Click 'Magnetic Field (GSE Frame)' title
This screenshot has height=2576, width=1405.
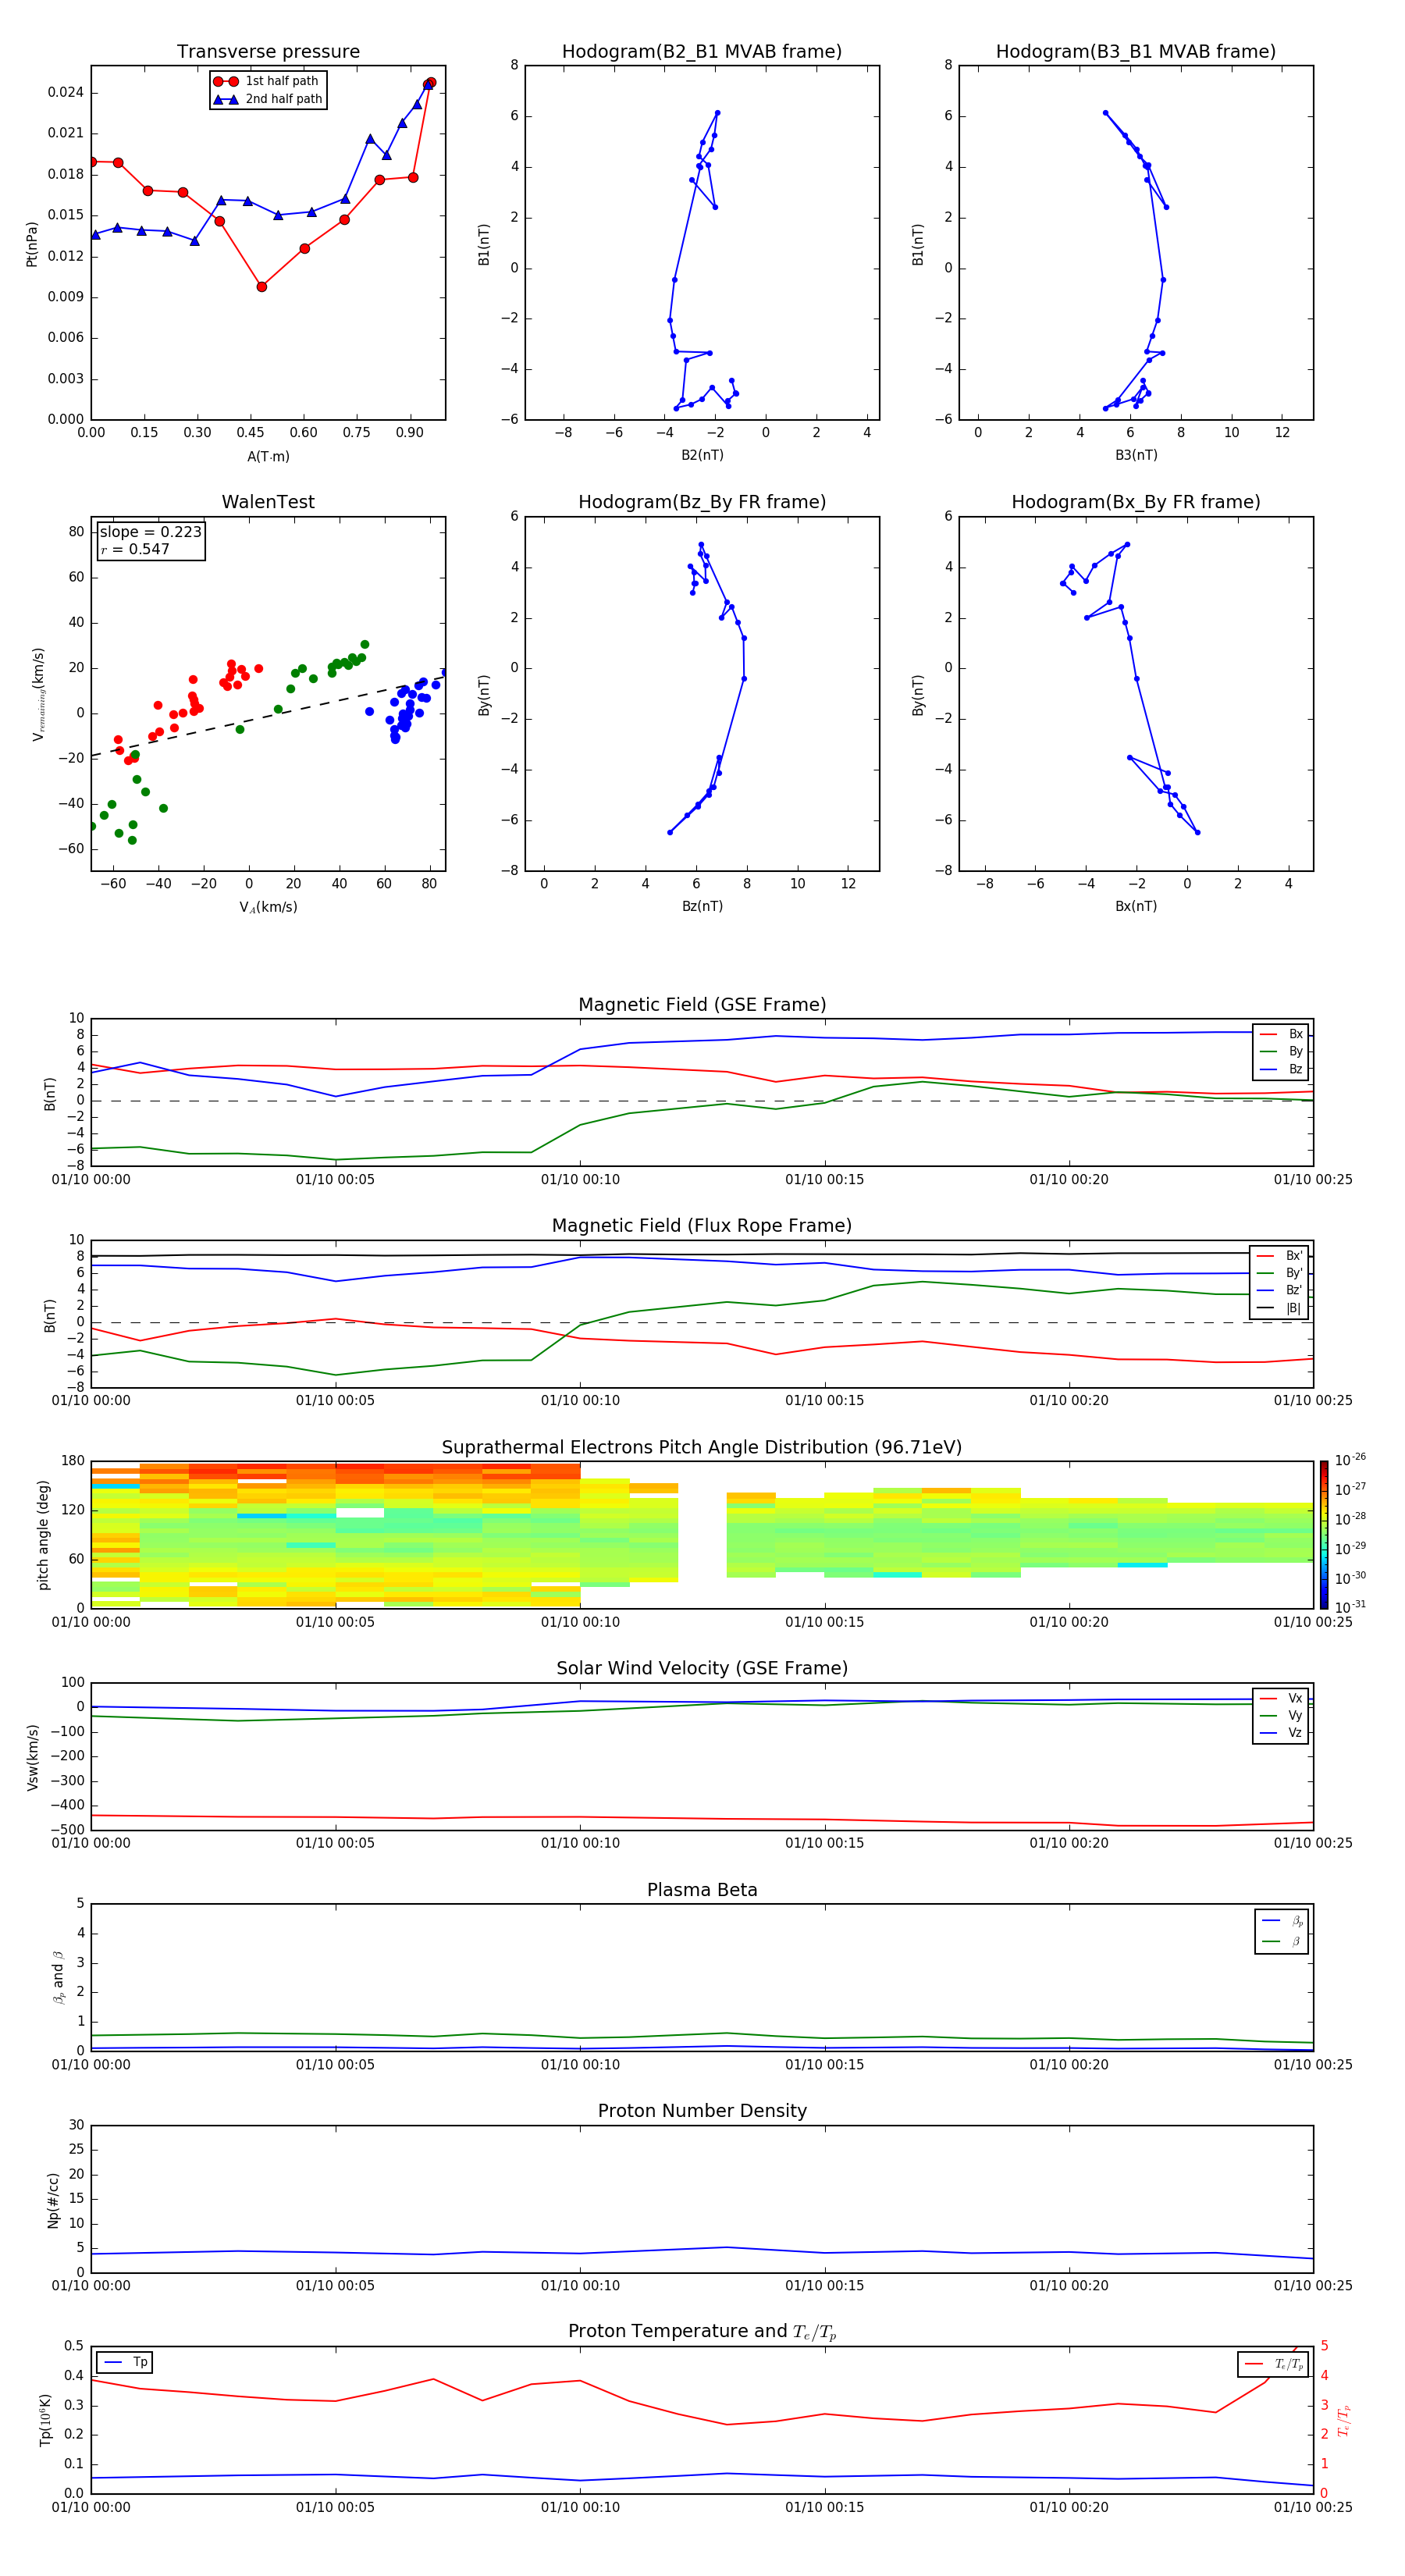702,1005
